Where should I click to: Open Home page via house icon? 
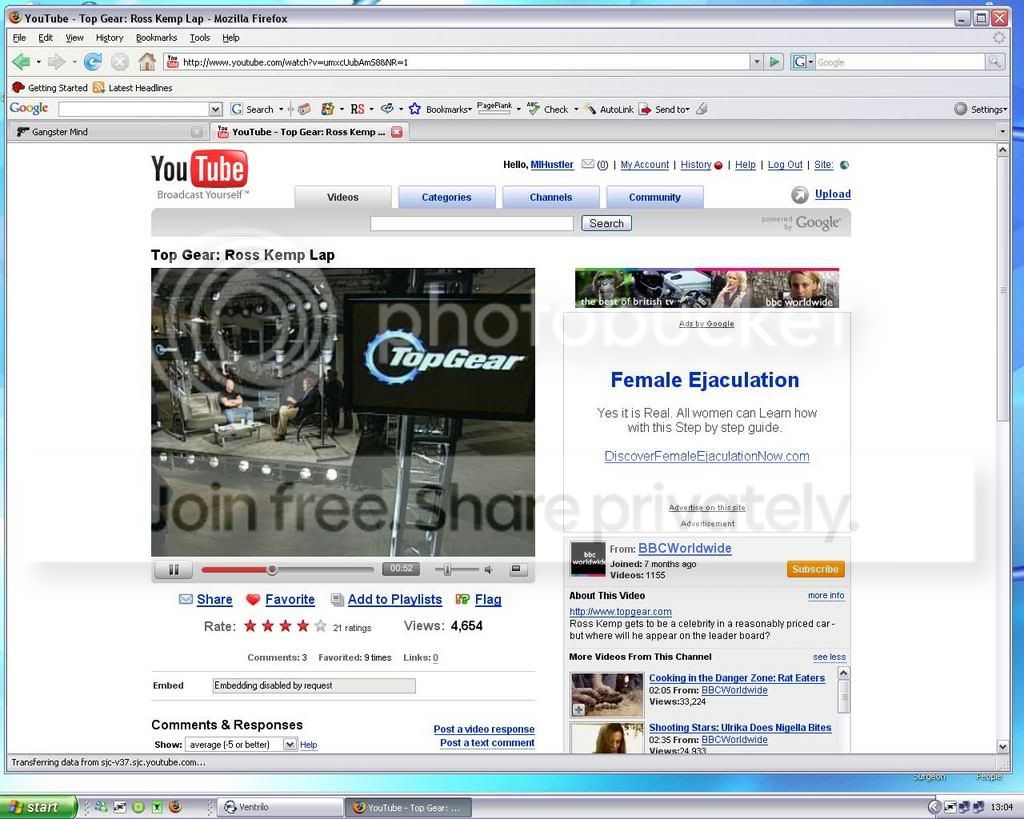pos(147,62)
